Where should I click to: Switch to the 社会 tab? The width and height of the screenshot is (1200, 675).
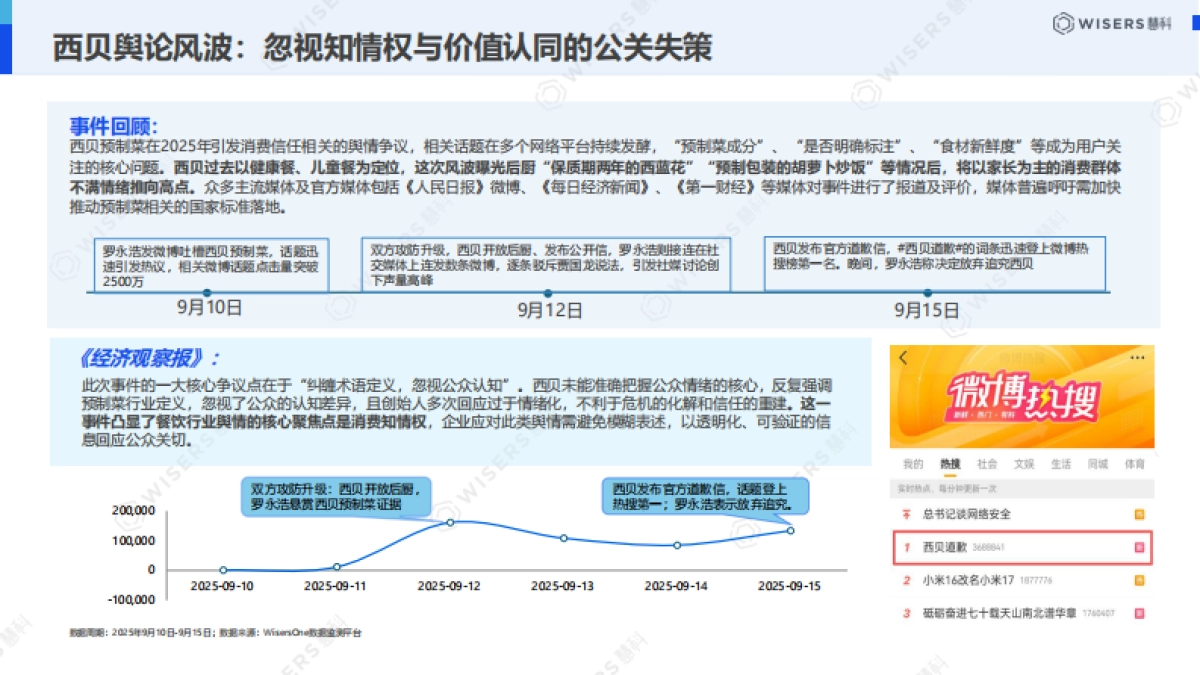click(986, 464)
